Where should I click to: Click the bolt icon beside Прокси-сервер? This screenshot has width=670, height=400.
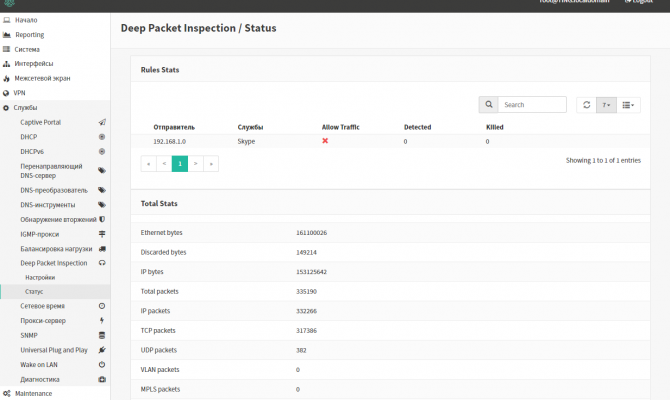[x=102, y=321]
